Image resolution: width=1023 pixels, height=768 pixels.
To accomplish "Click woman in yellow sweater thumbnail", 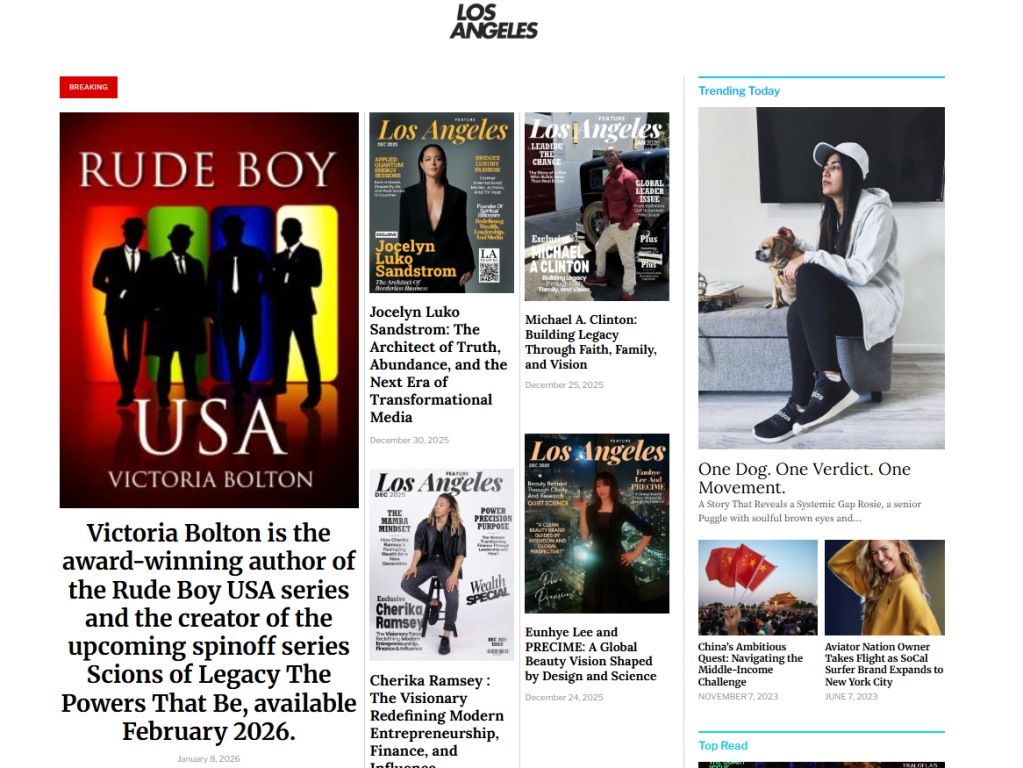I will click(884, 587).
